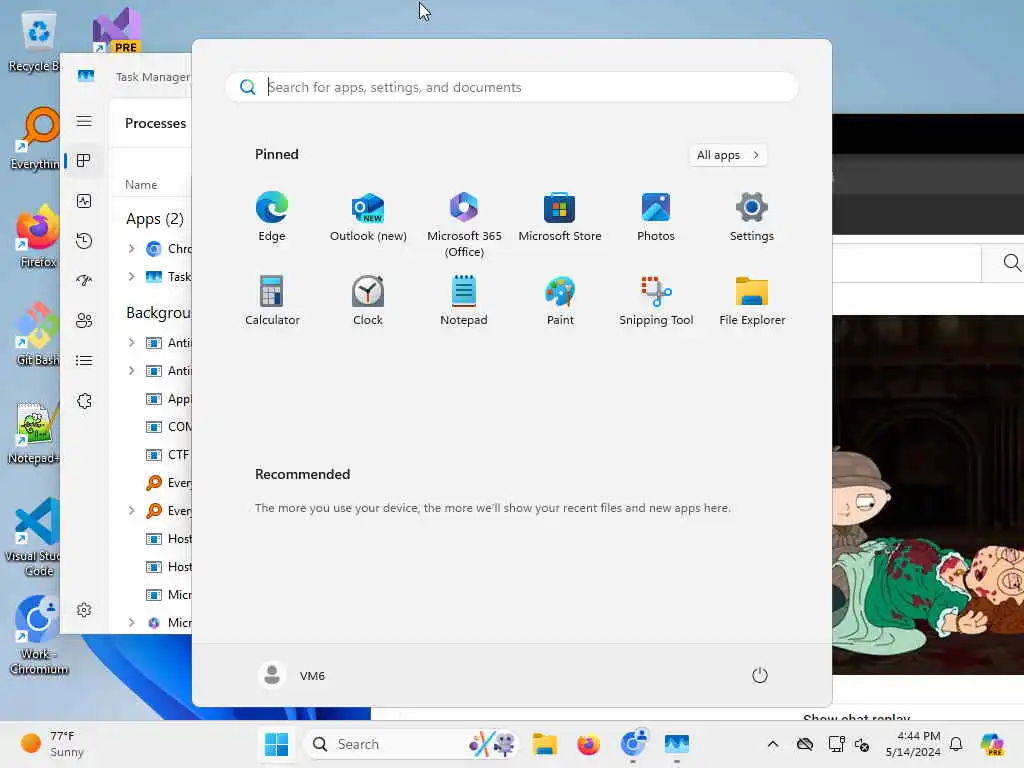This screenshot has width=1024, height=768.
Task: Open clock showing 4:44 PM
Action: coord(913,744)
